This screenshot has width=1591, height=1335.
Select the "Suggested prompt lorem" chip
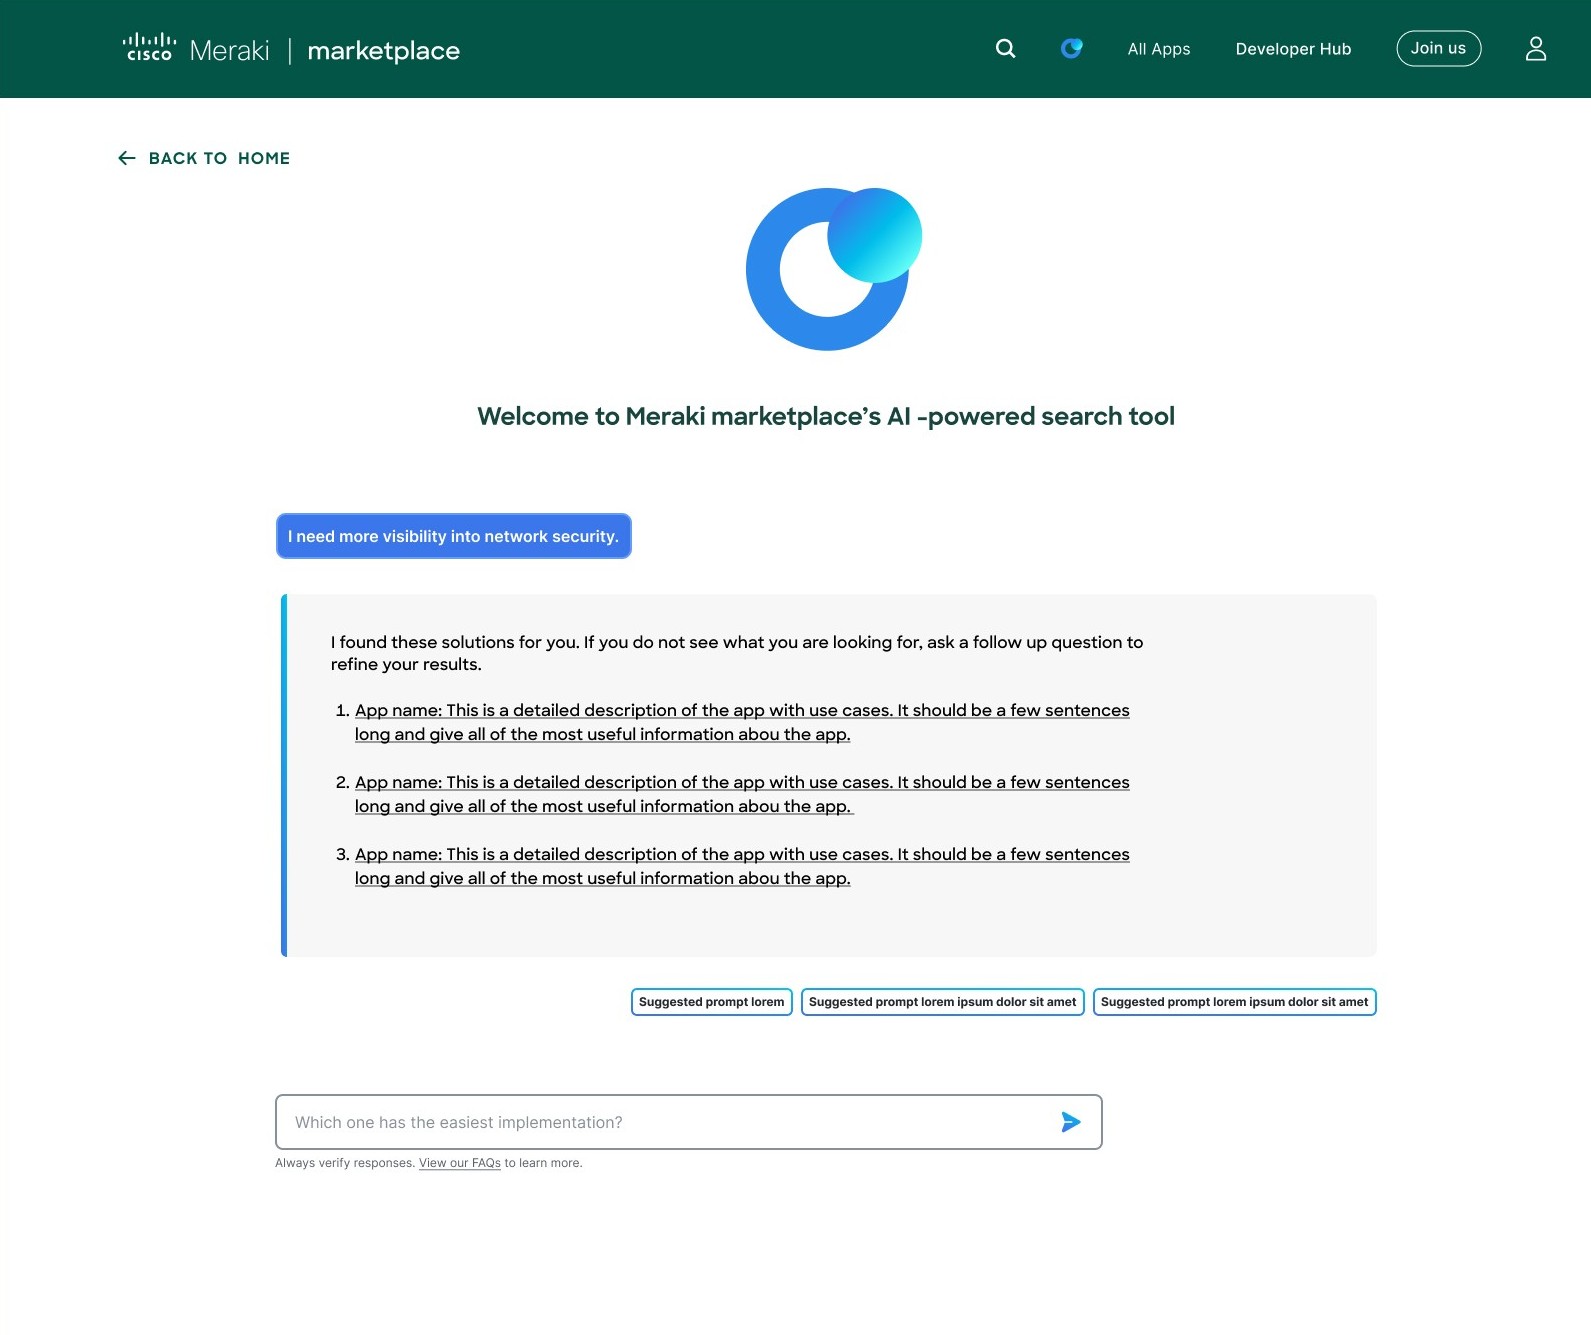pos(711,1002)
